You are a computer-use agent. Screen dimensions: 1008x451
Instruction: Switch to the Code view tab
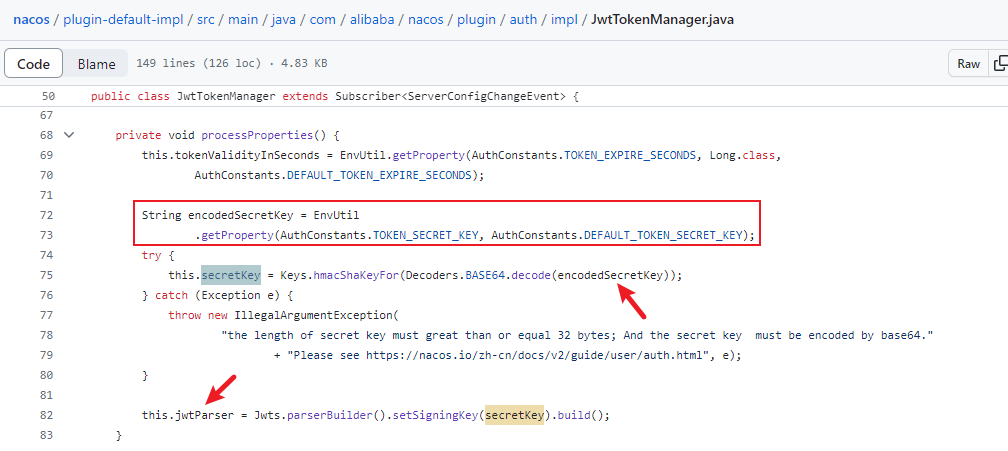pyautogui.click(x=33, y=64)
